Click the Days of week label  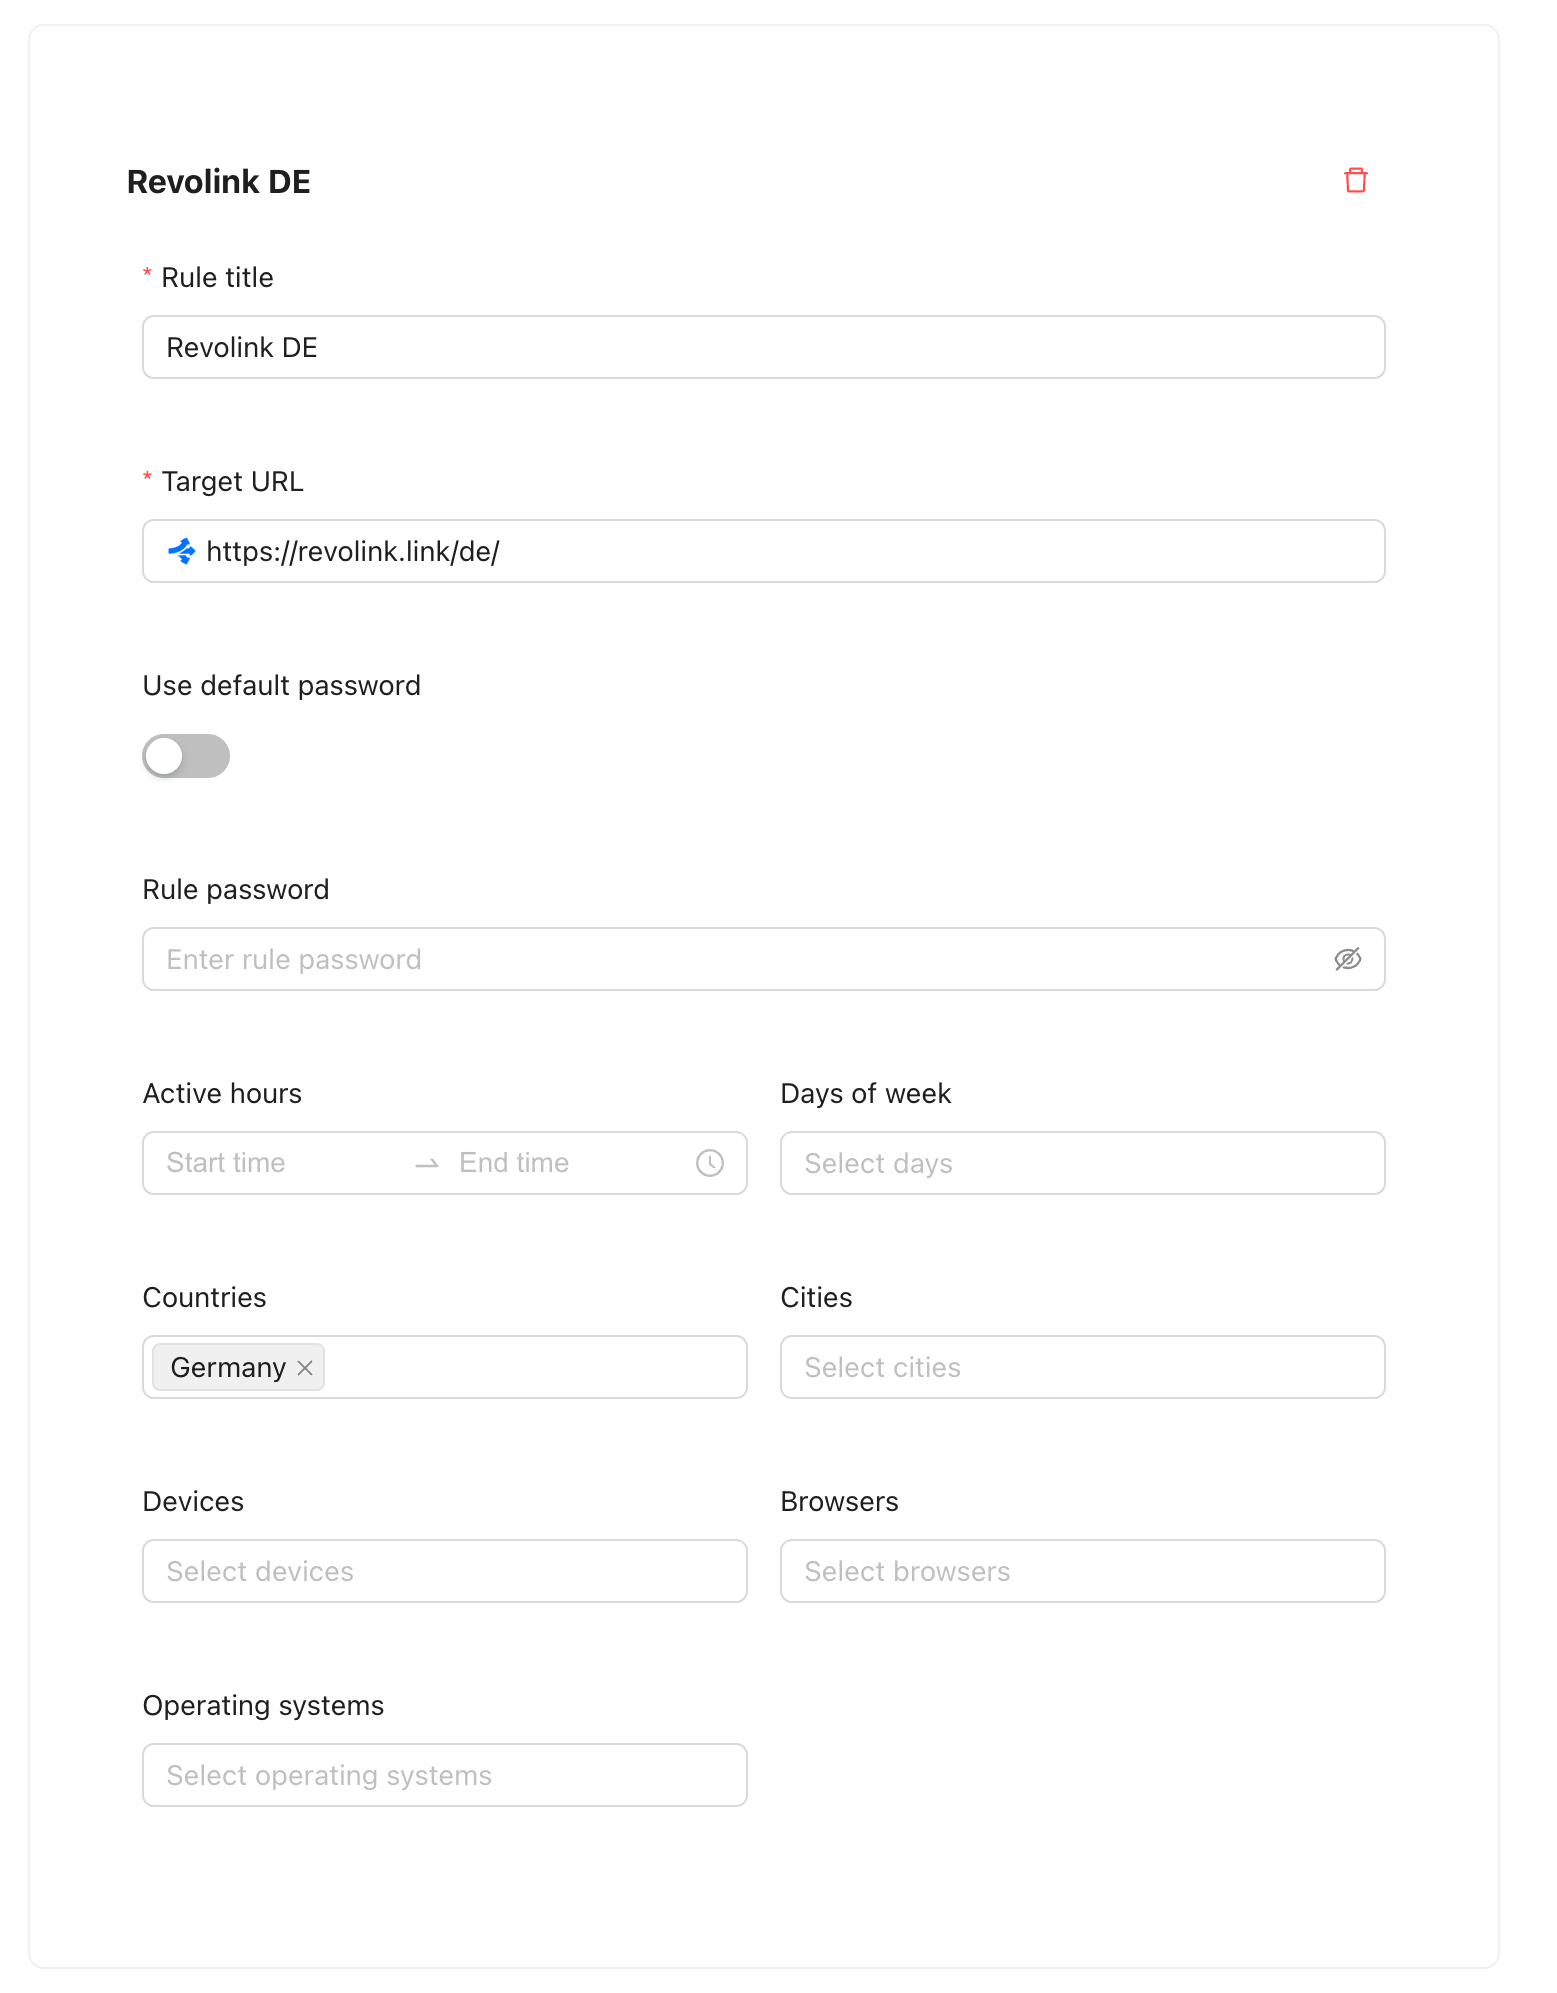866,1094
